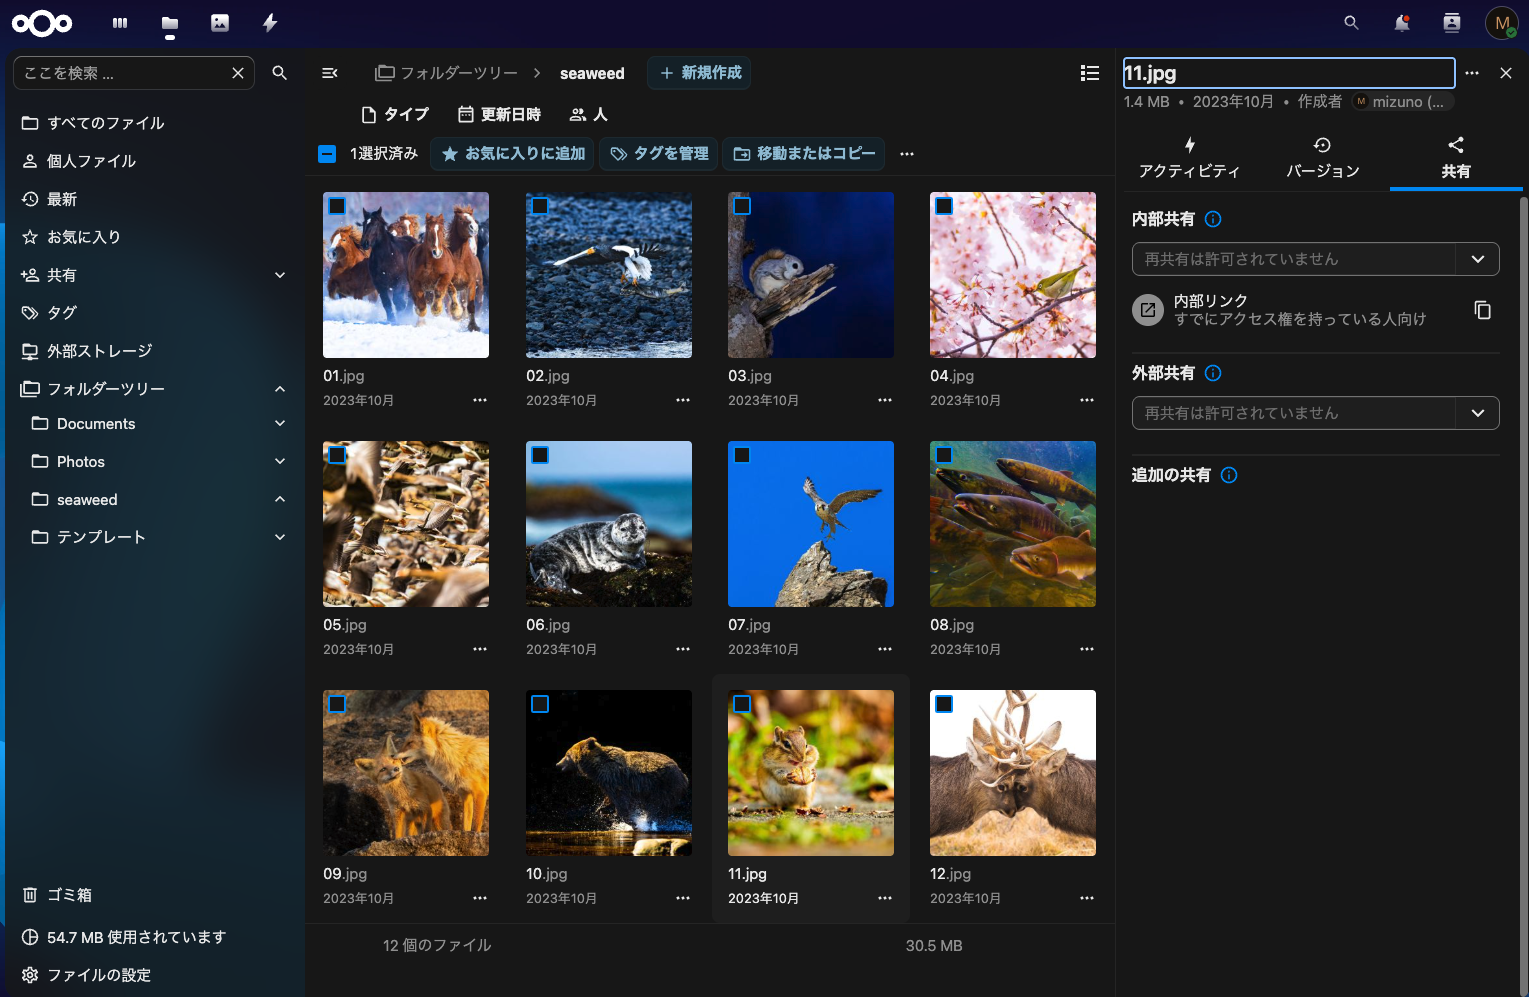Switch to the アクティビティ tab
The height and width of the screenshot is (997, 1529).
(1189, 158)
